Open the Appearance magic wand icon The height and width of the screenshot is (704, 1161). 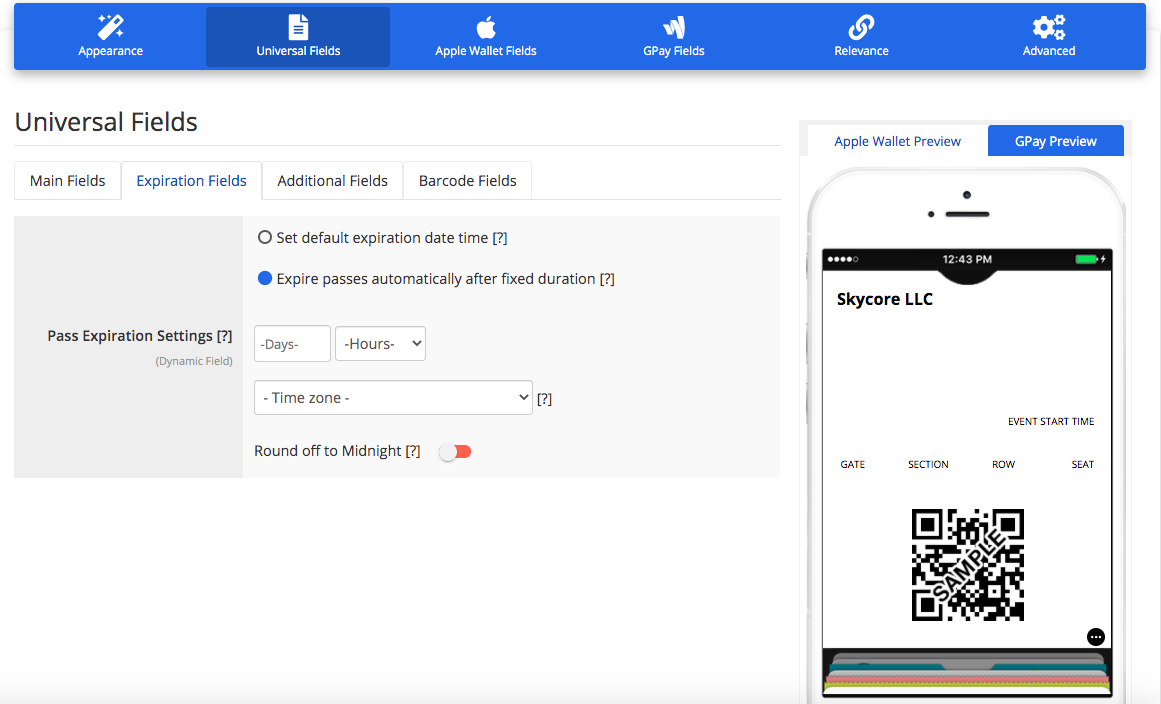110,27
